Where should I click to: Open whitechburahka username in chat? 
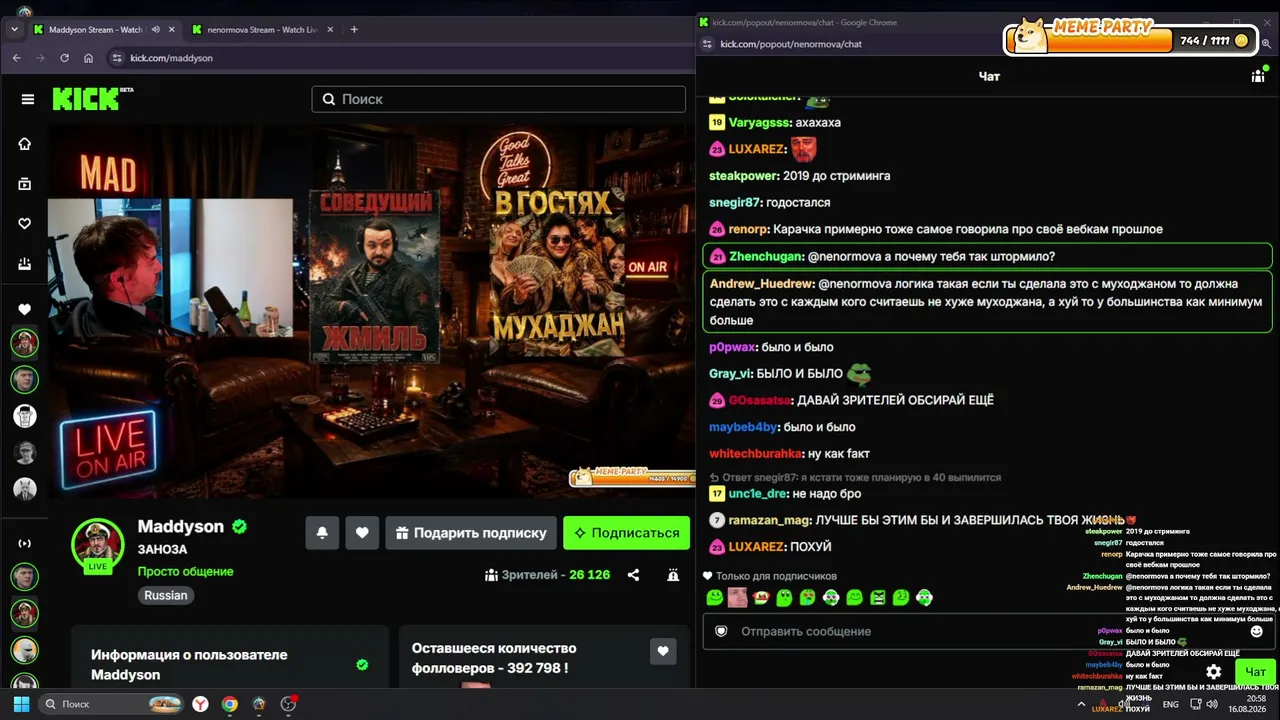click(756, 454)
